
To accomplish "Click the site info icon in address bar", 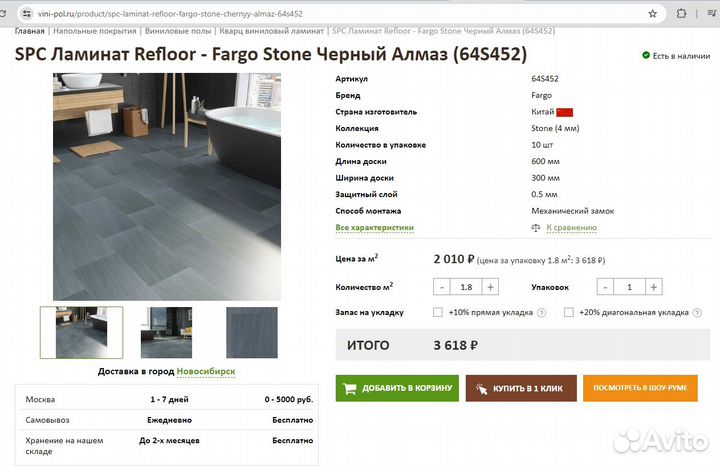I will tap(27, 14).
